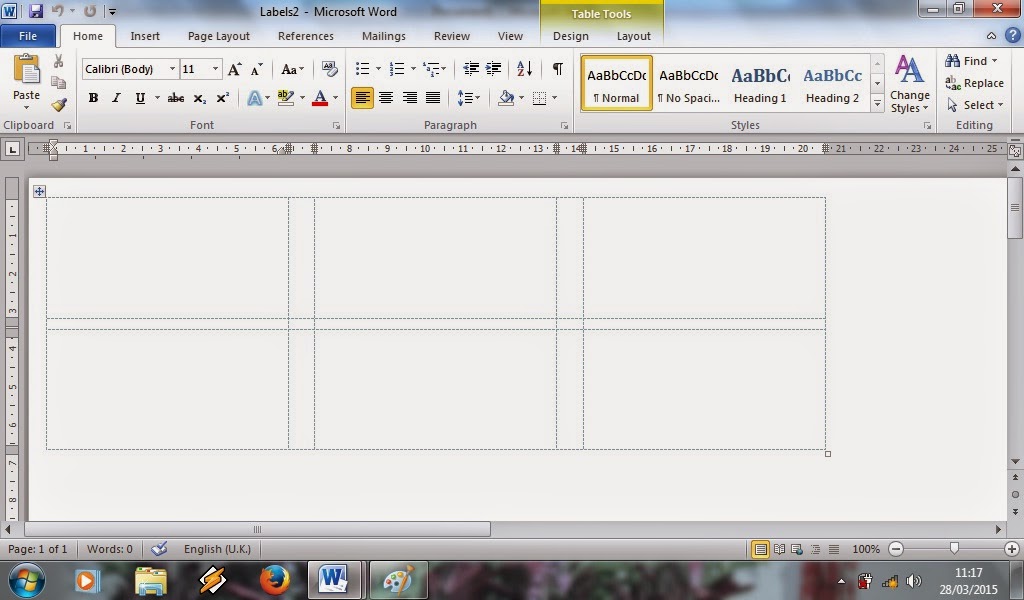Toggle center alignment
The width and height of the screenshot is (1024, 600).
[386, 99]
